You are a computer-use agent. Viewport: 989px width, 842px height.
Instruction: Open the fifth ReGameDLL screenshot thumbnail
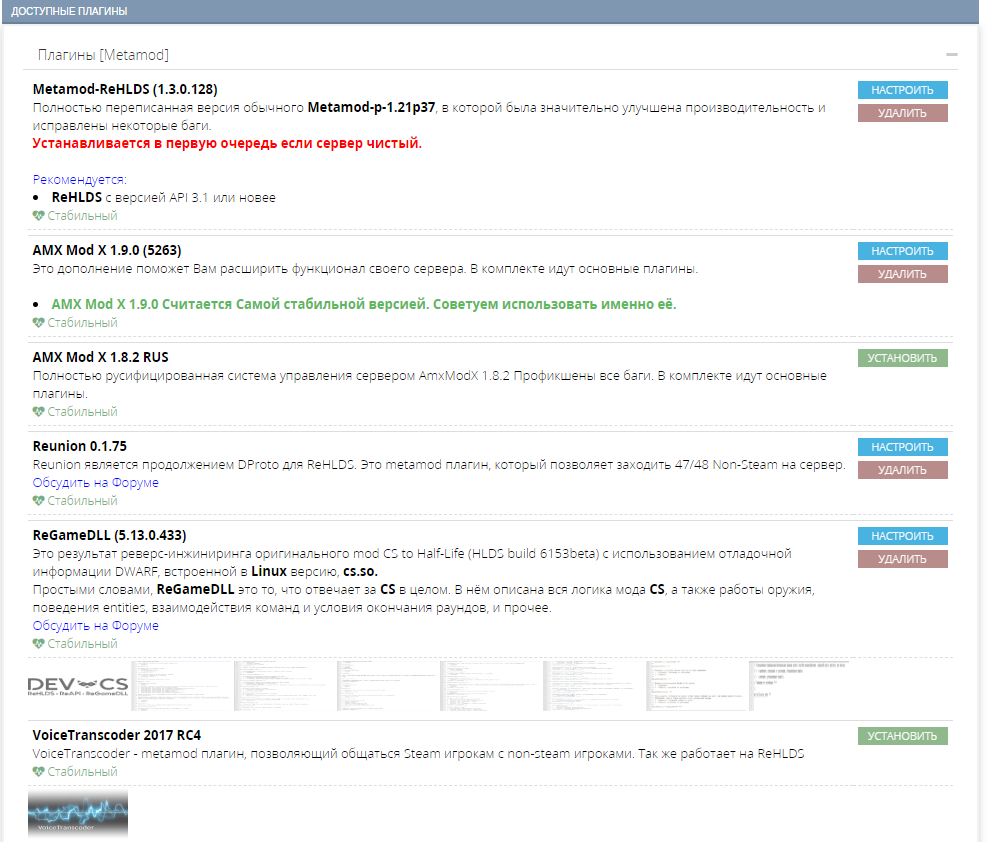pyautogui.click(x=489, y=686)
